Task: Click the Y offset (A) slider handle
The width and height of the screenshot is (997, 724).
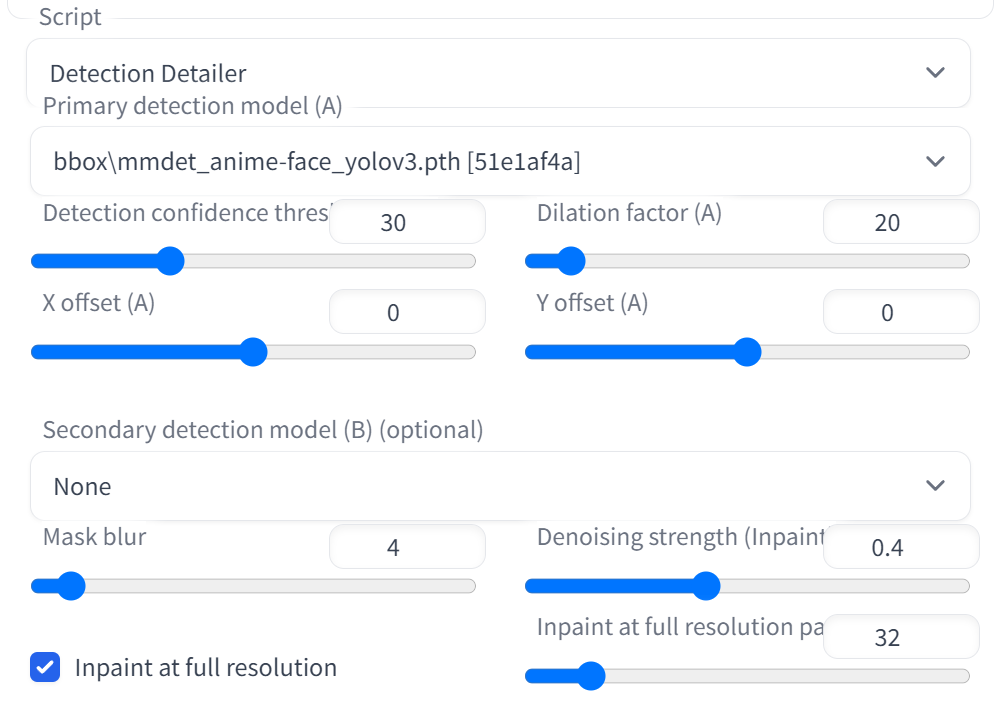Action: 747,352
